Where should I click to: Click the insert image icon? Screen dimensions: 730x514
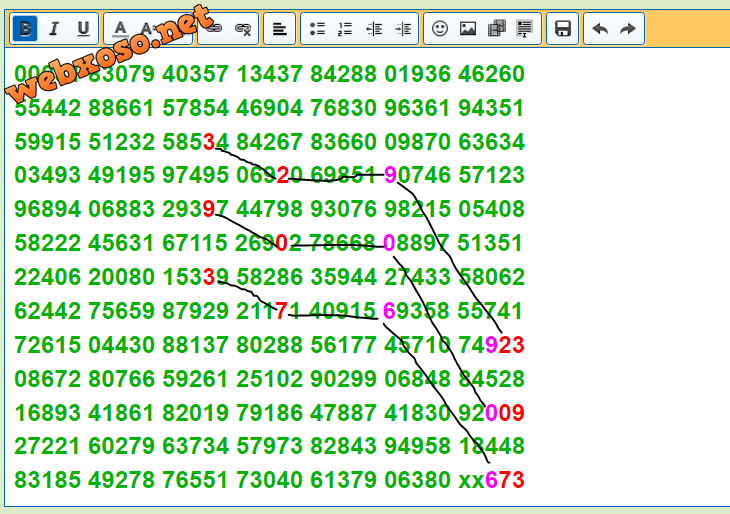pyautogui.click(x=468, y=29)
